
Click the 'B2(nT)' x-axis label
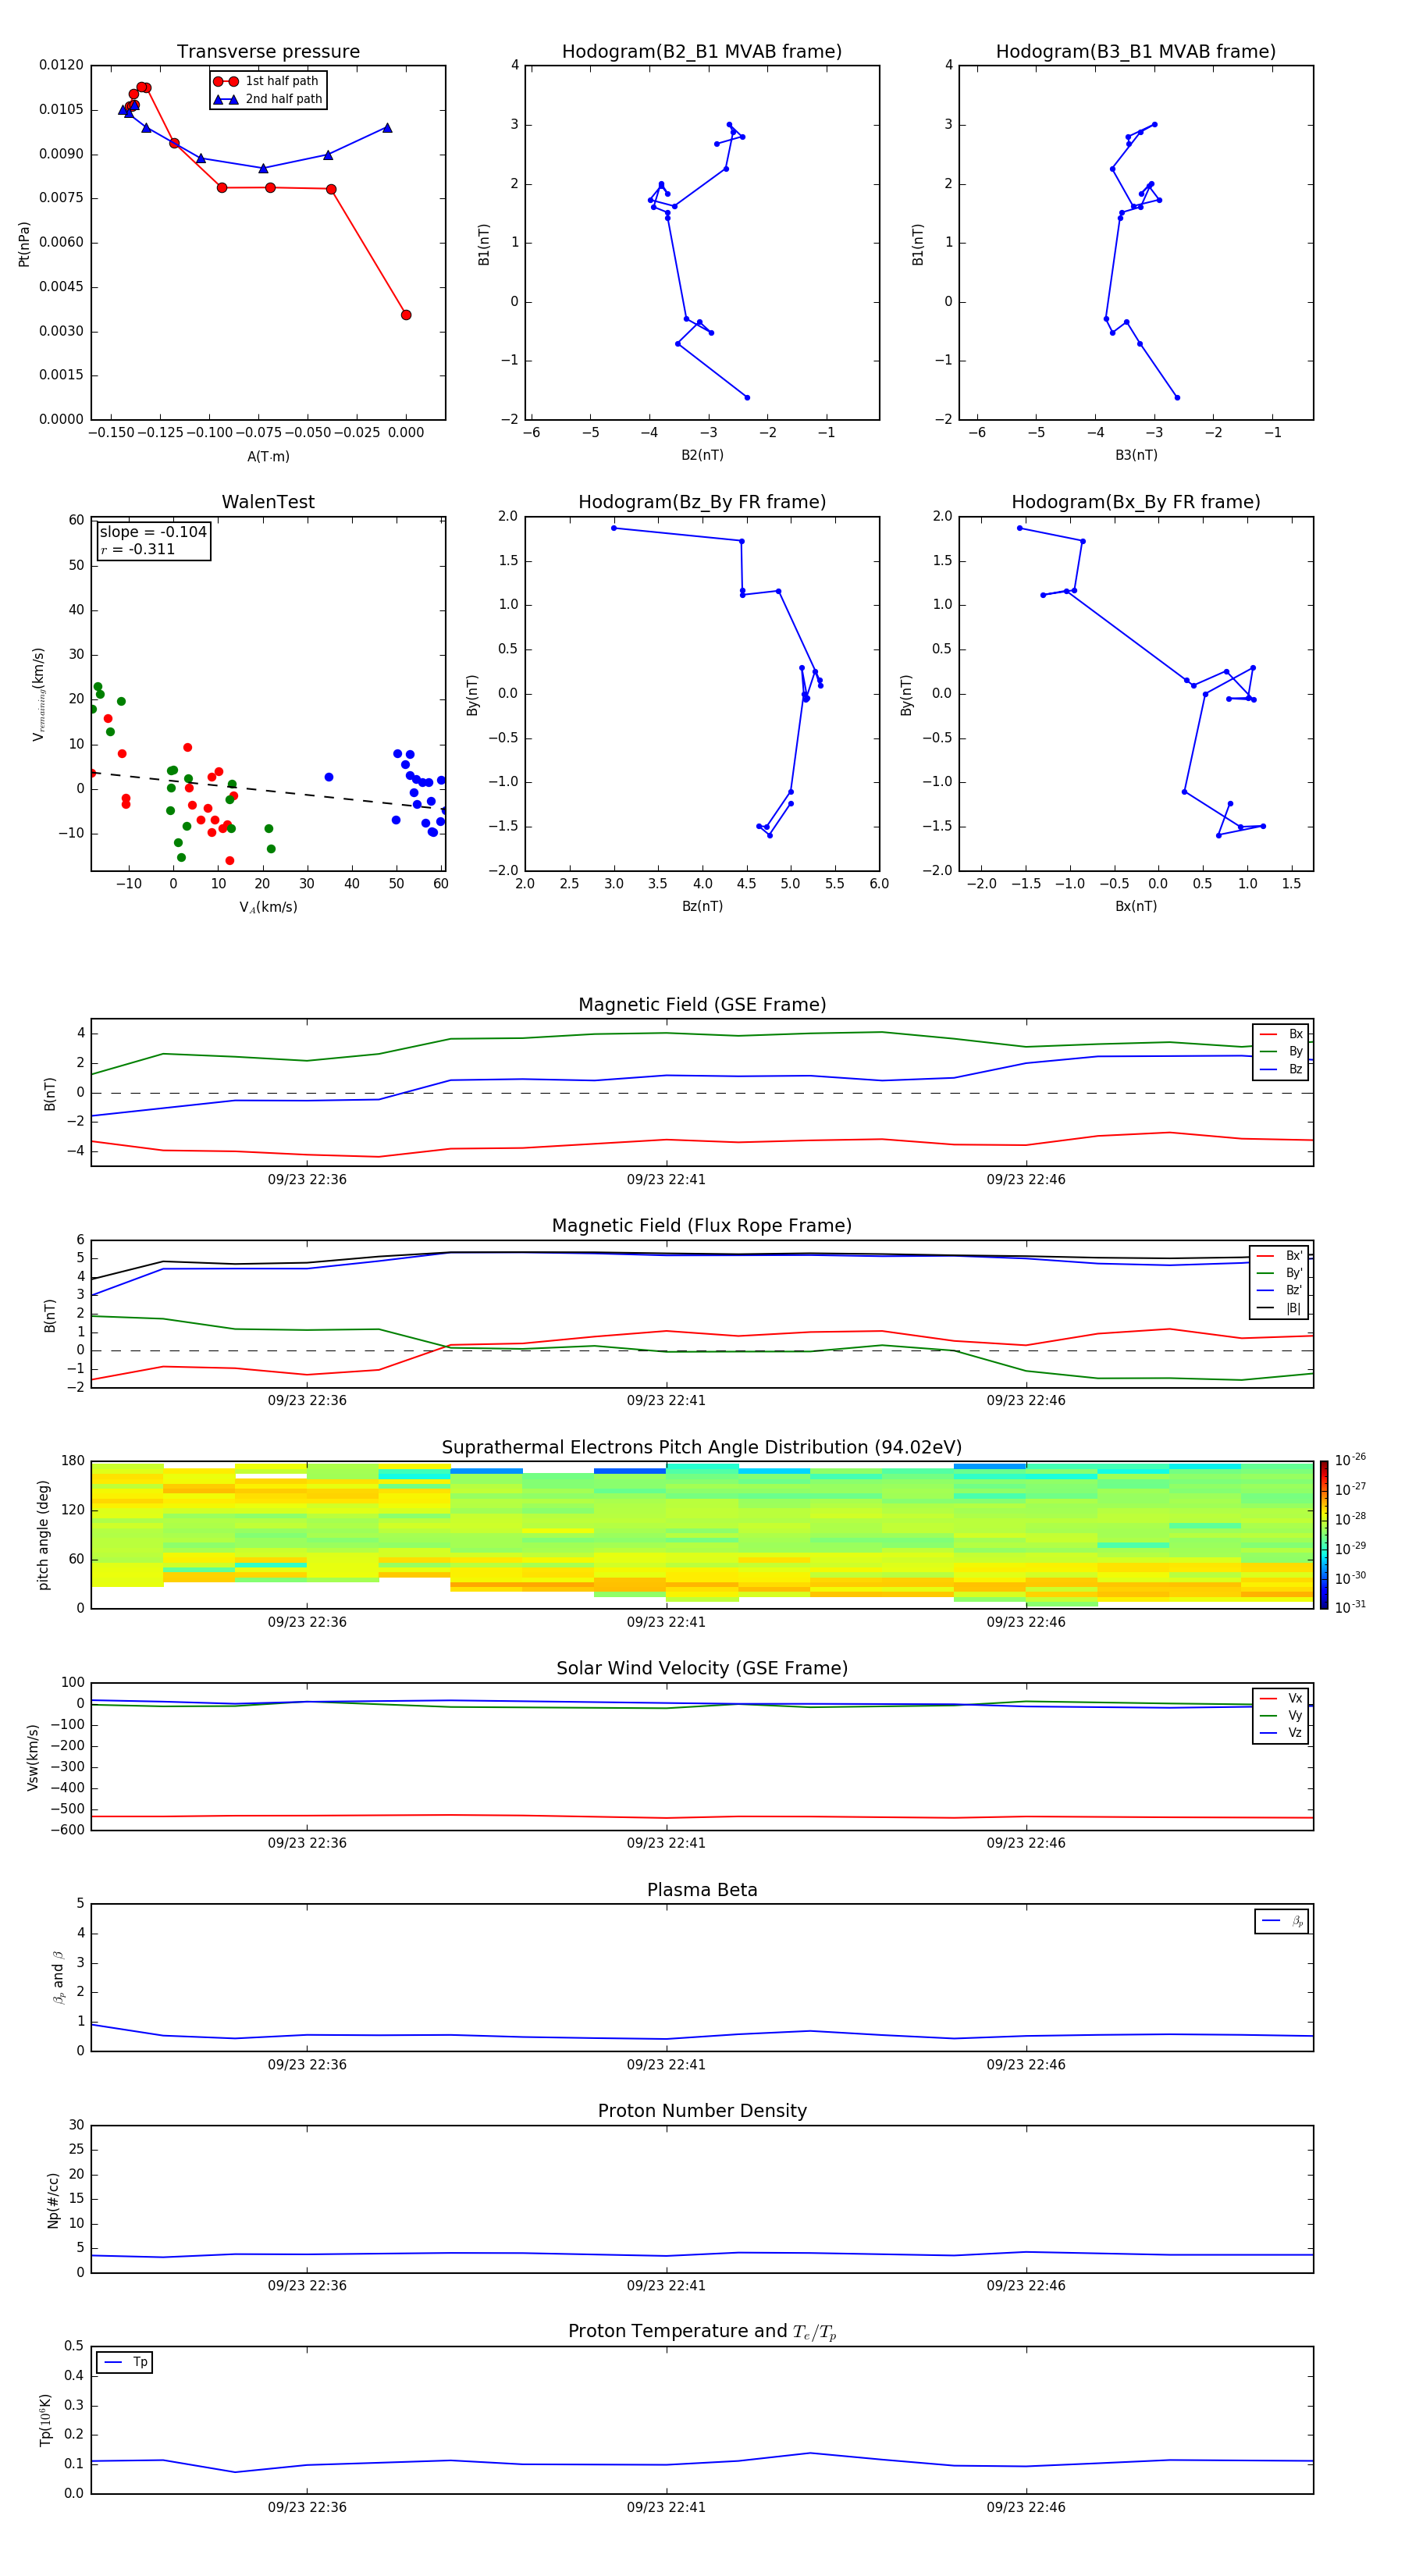point(702,455)
